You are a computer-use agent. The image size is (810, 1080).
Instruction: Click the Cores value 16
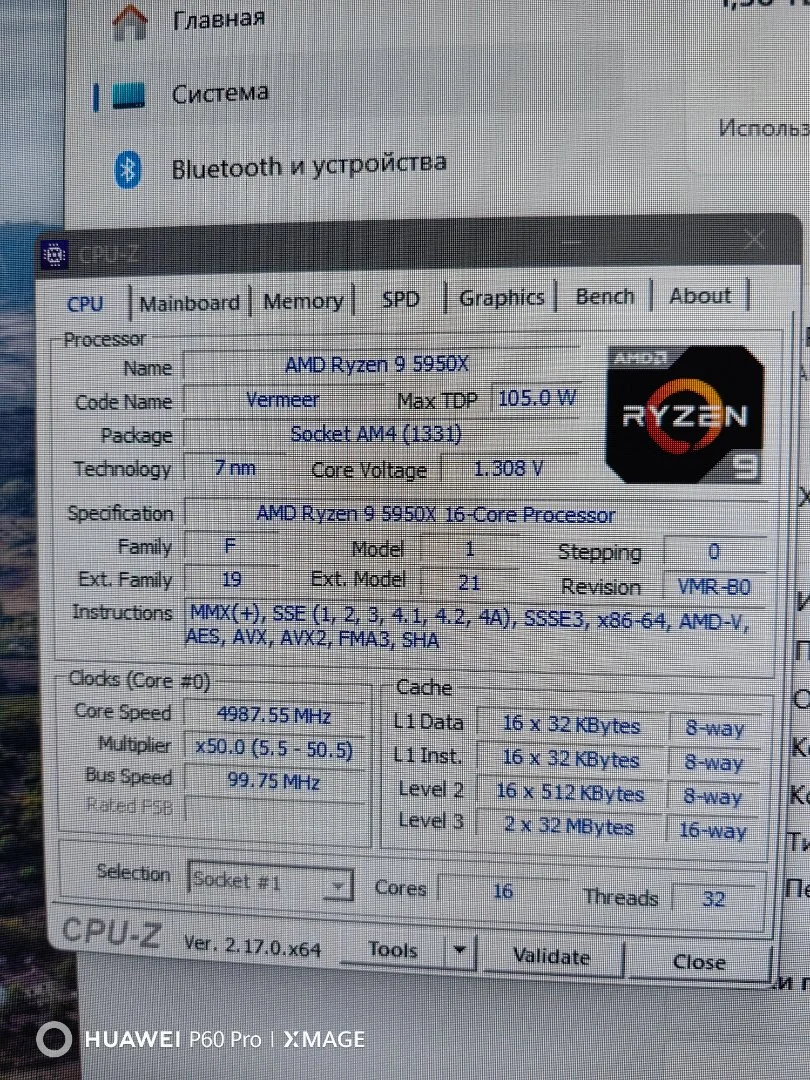click(x=503, y=891)
